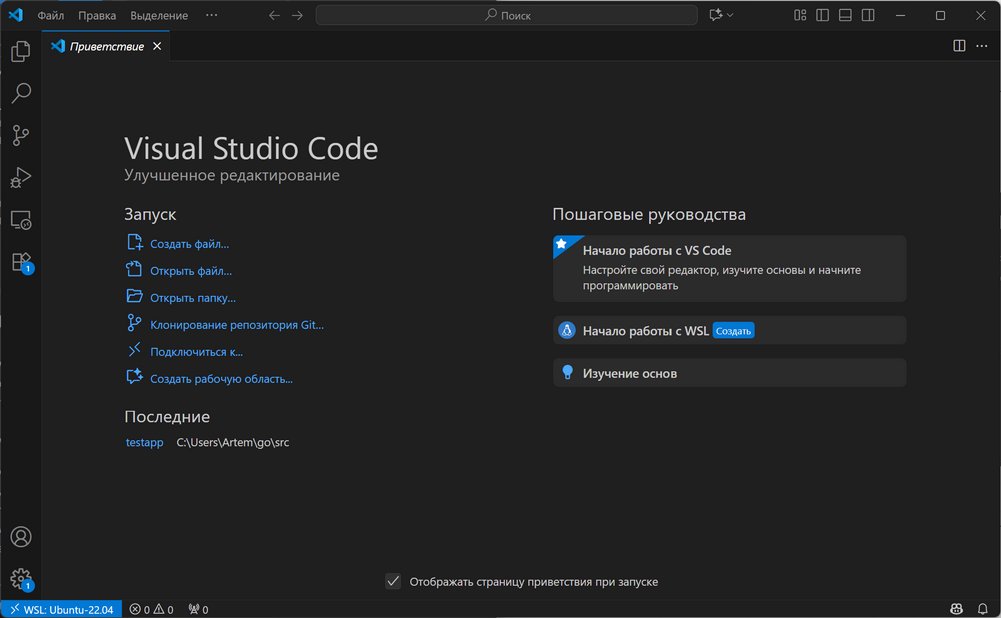The width and height of the screenshot is (1001, 618).
Task: Expand the hidden menu items ellipsis
Action: 211,15
